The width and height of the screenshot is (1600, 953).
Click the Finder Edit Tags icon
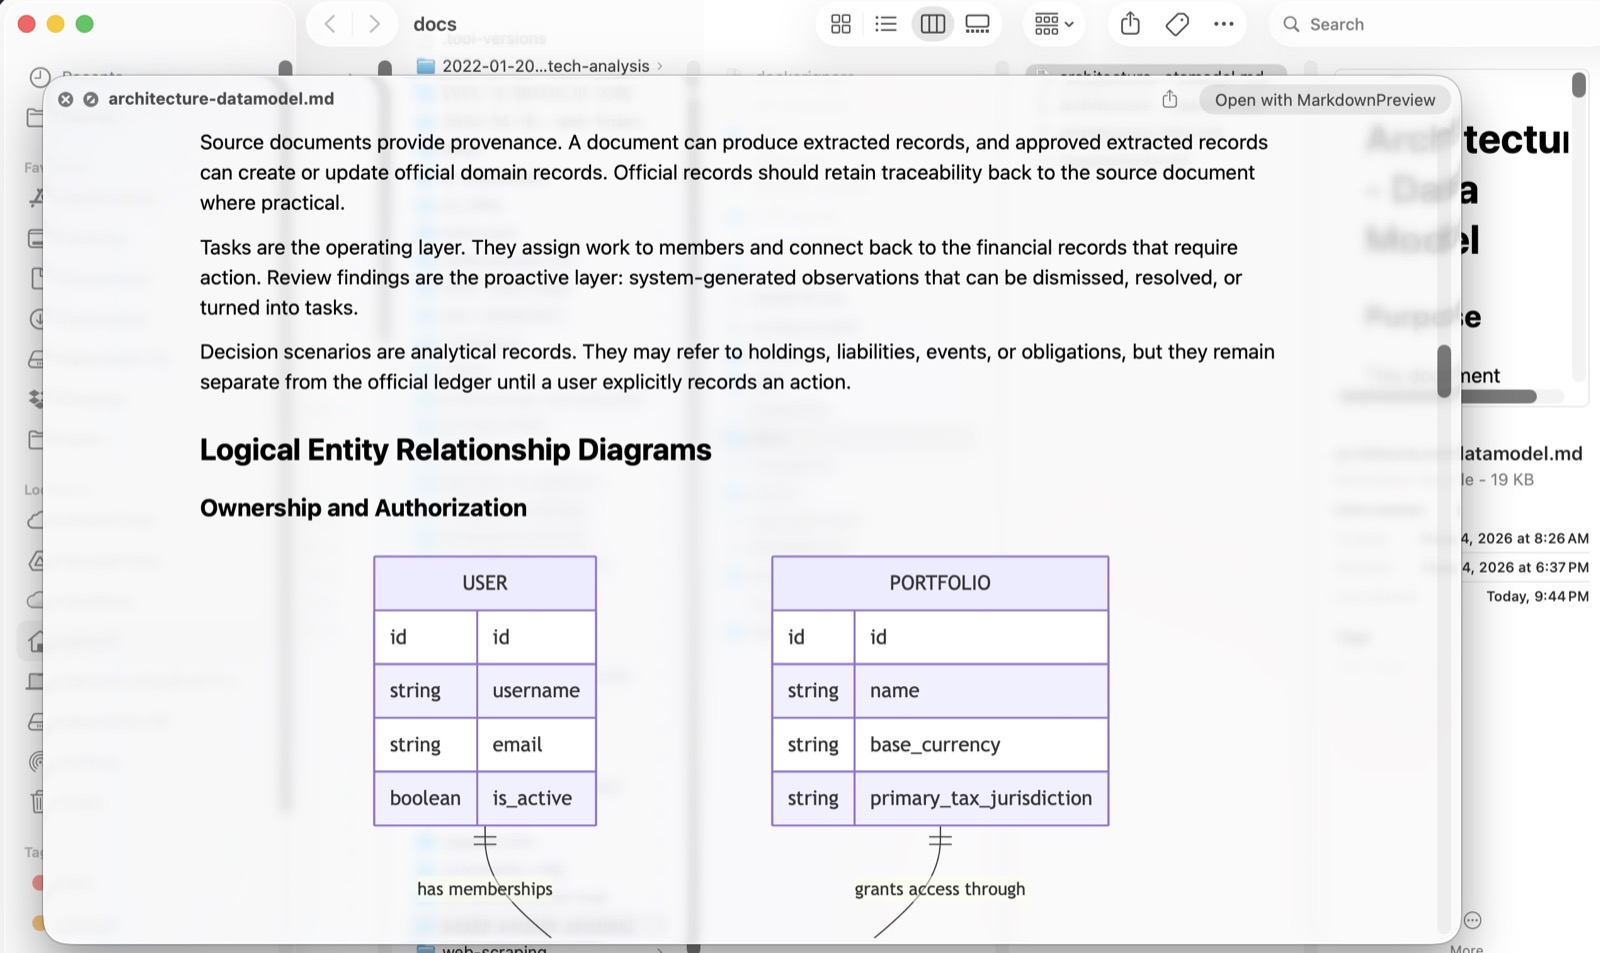pyautogui.click(x=1177, y=24)
